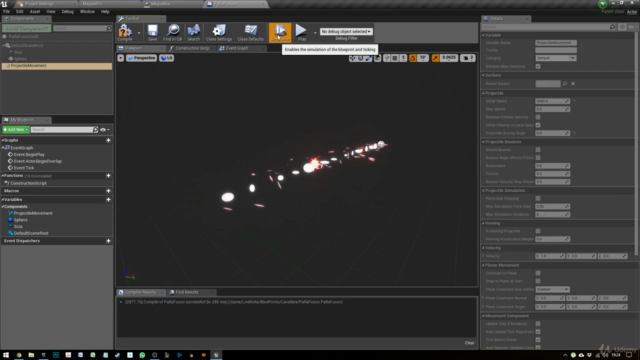Adjust viewport camera speed setting
Image resolution: width=640 pixels, height=360 pixels.
pyautogui.click(x=468, y=58)
